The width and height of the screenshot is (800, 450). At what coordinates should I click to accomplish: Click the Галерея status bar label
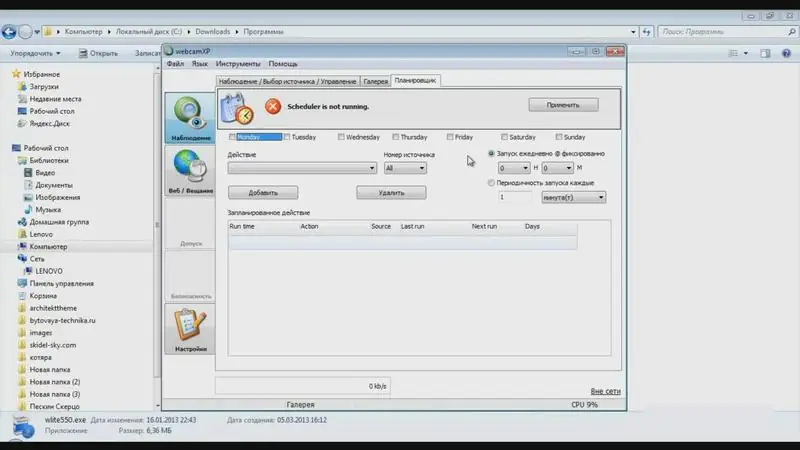pyautogui.click(x=301, y=405)
